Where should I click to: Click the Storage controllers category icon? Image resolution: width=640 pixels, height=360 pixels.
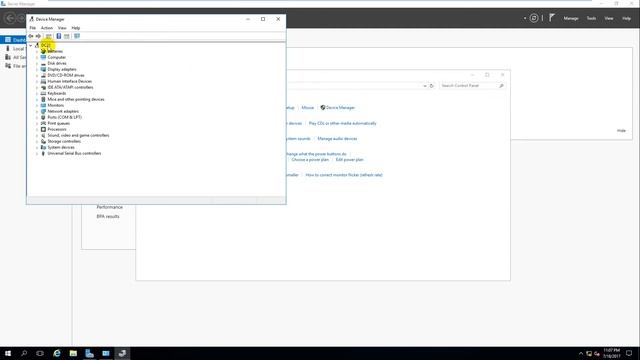43,141
